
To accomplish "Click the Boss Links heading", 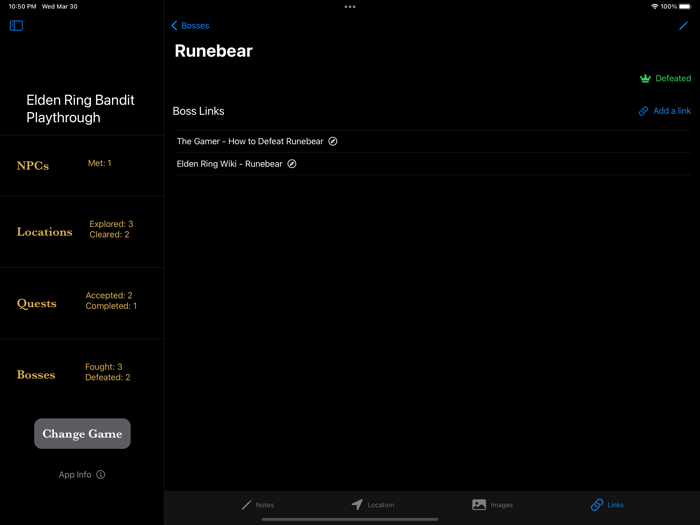I will pyautogui.click(x=198, y=111).
